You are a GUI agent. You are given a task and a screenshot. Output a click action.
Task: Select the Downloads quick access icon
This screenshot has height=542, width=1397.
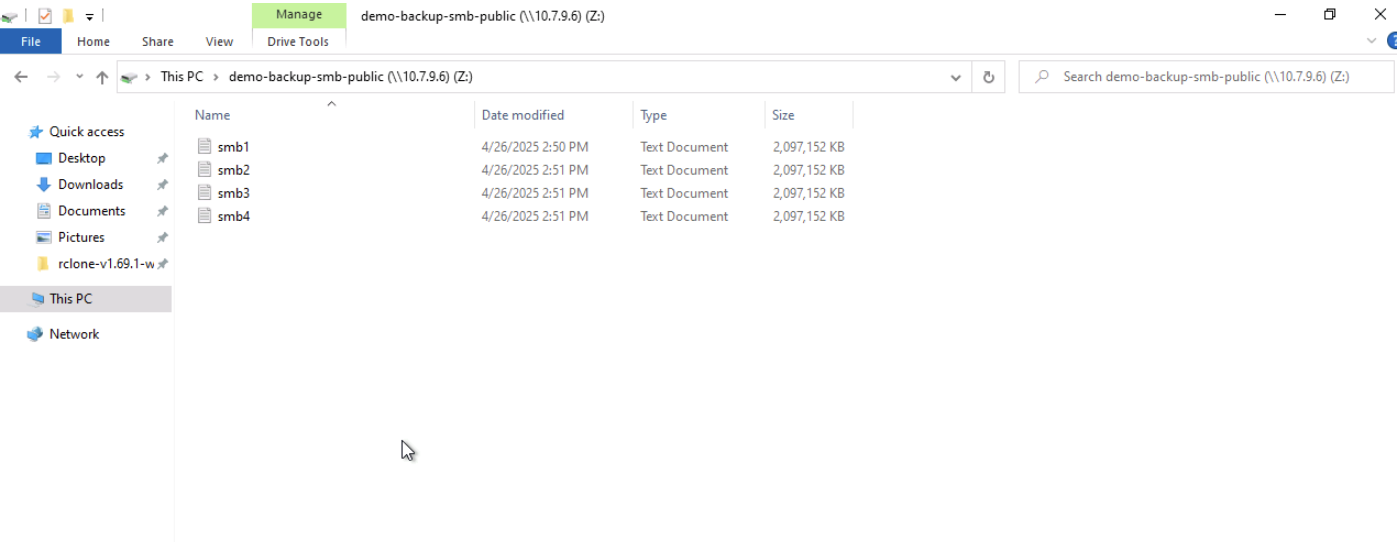coord(43,185)
